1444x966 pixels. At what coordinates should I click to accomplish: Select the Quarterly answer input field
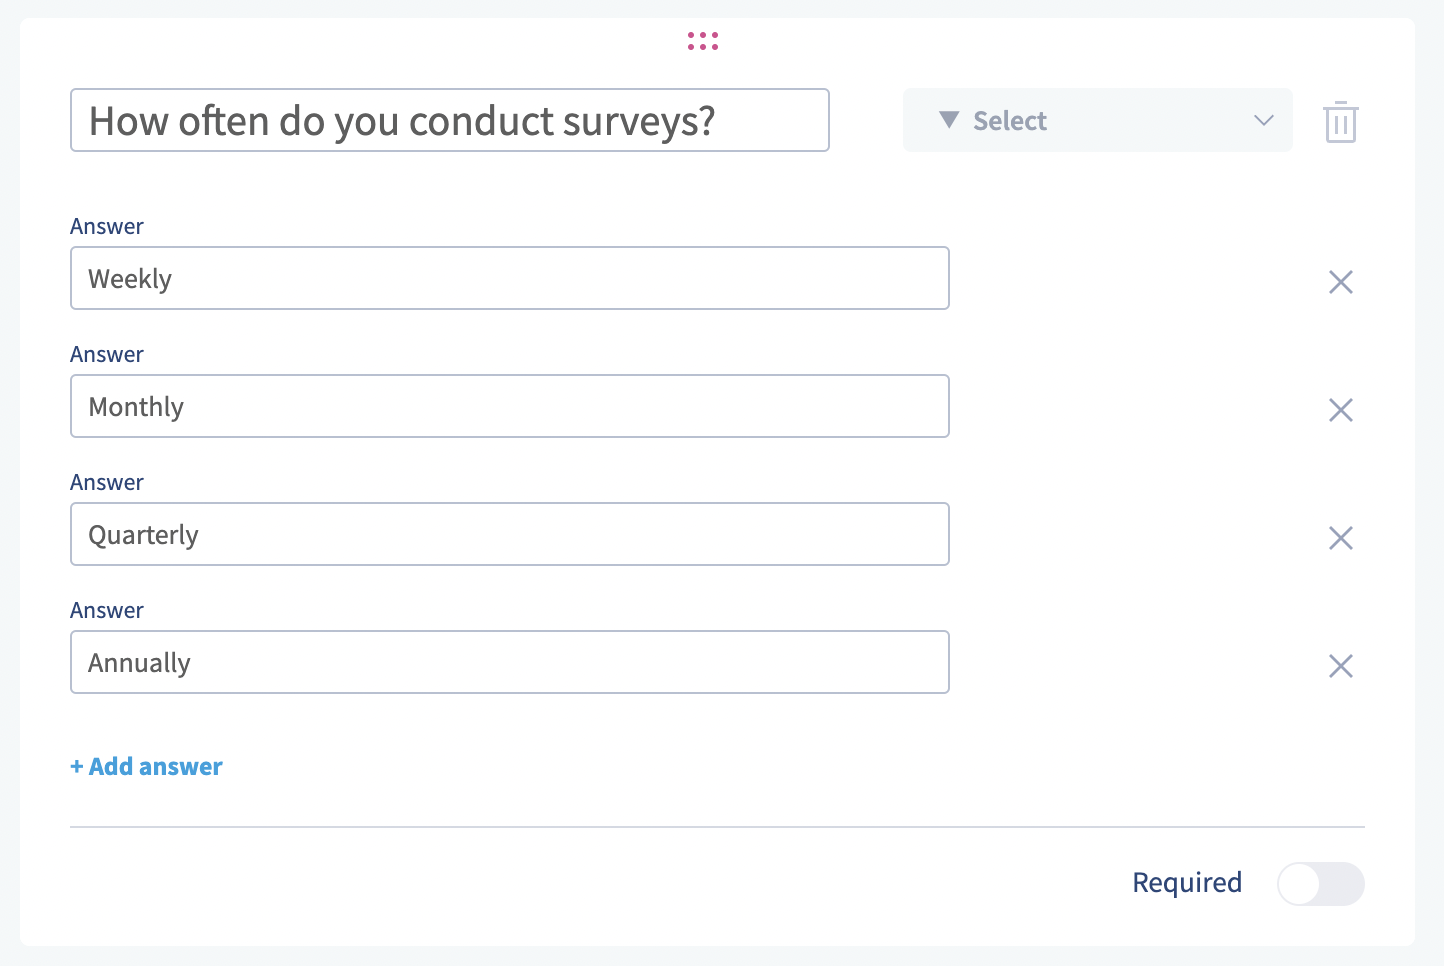(x=509, y=534)
